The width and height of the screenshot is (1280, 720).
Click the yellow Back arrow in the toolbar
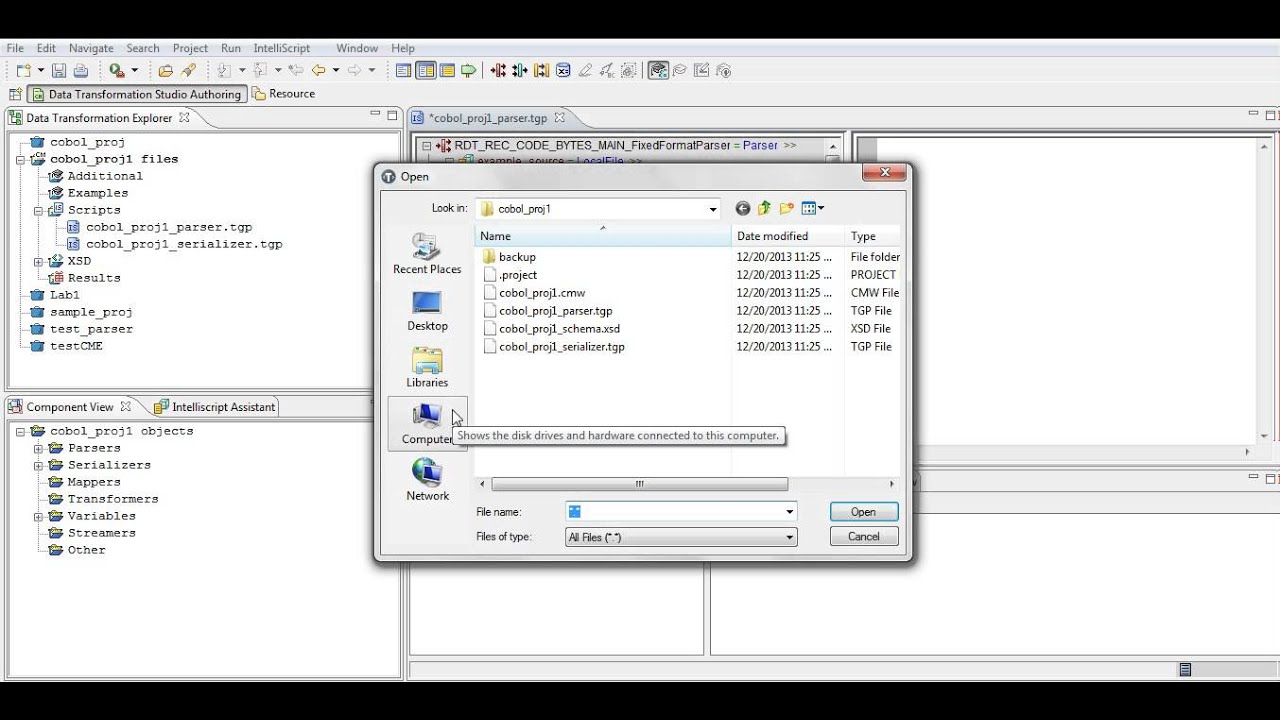pyautogui.click(x=319, y=70)
